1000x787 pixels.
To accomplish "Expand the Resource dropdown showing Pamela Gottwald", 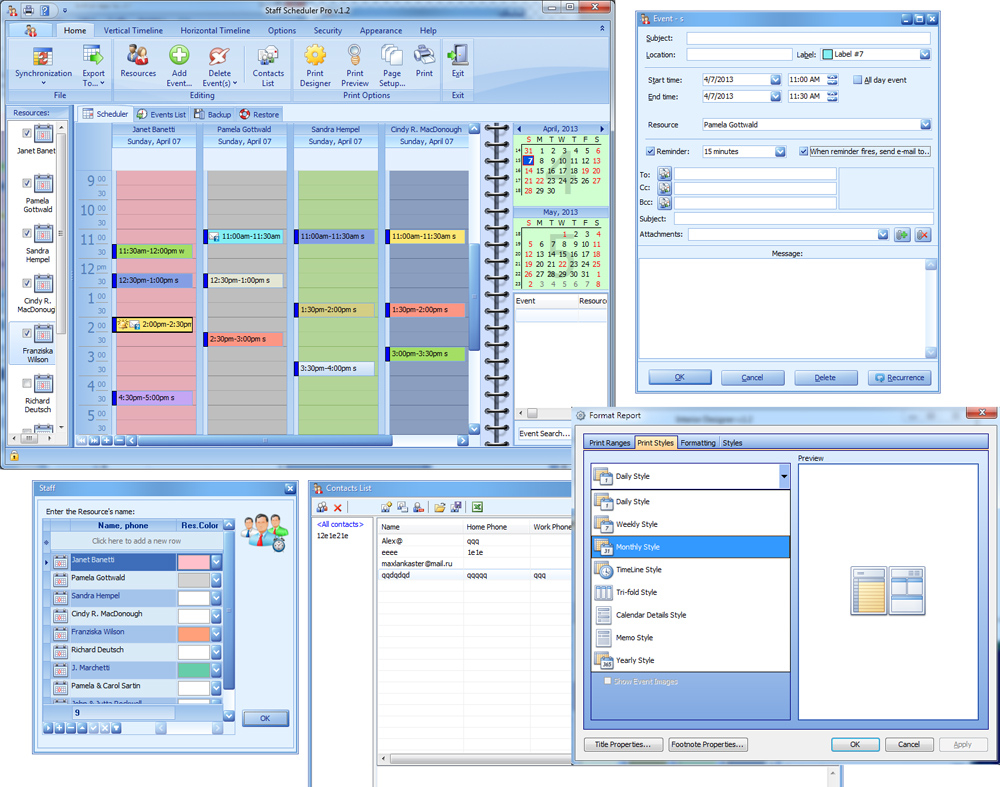I will pyautogui.click(x=925, y=125).
